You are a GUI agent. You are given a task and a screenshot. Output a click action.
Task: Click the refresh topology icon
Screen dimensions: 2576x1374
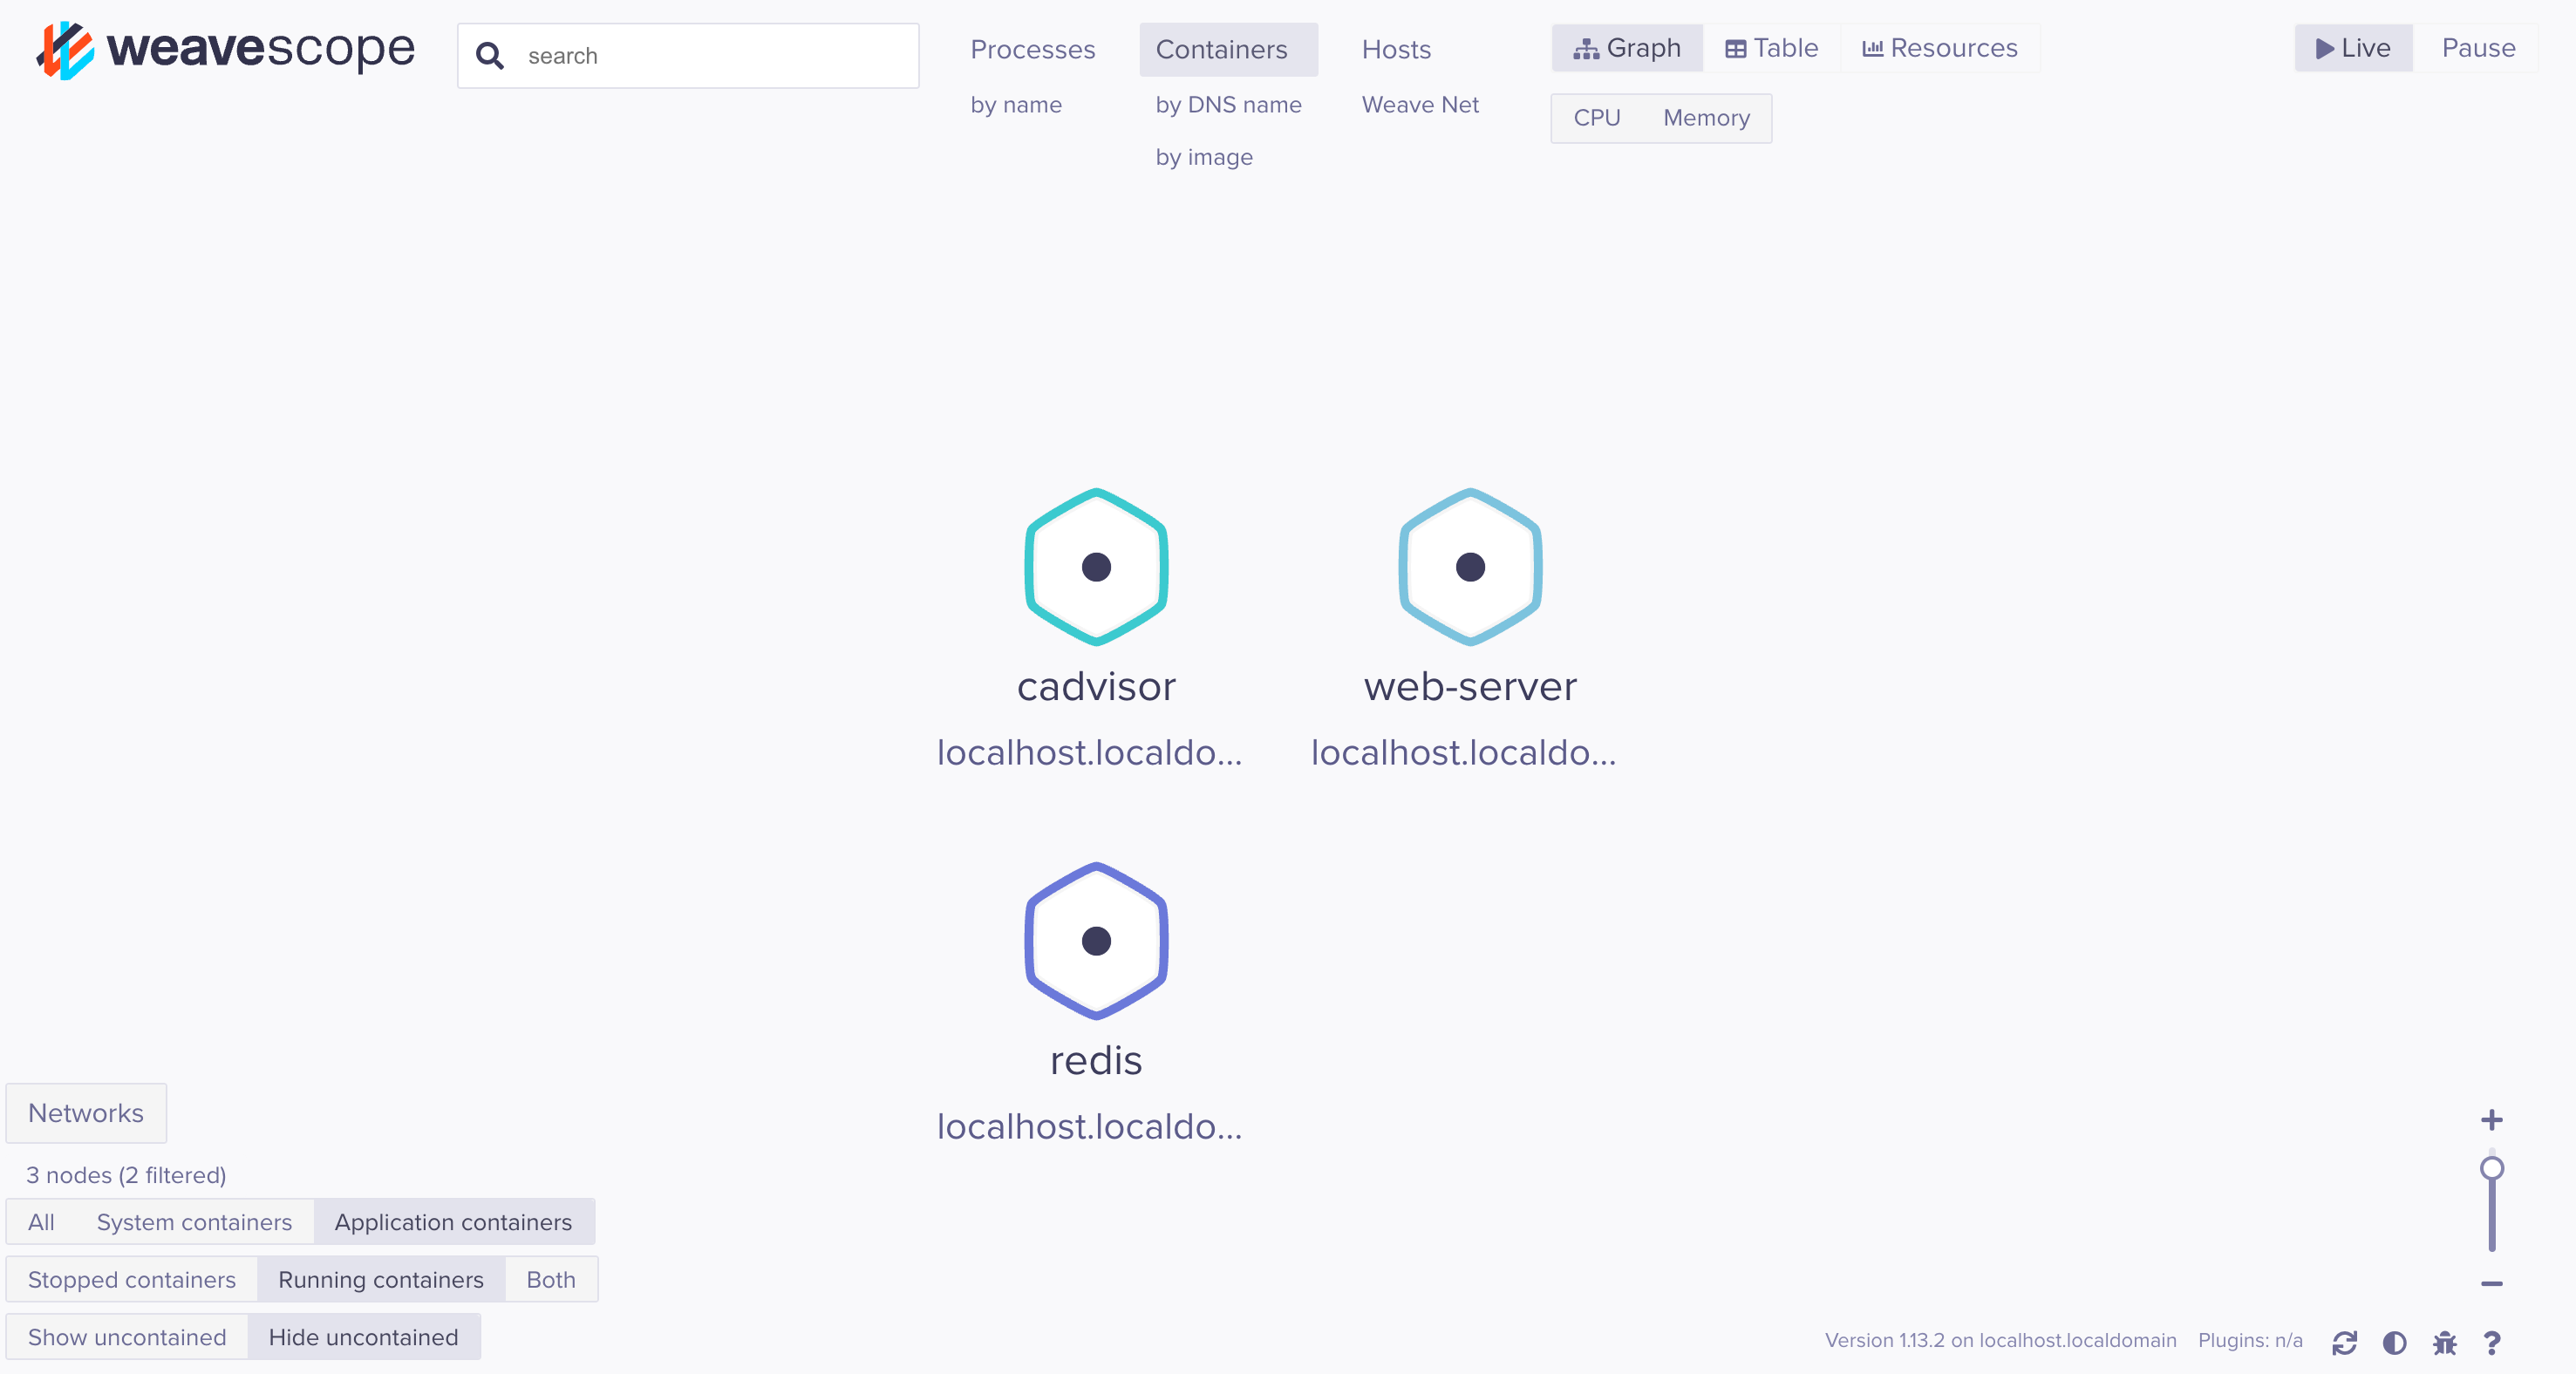tap(2344, 1343)
